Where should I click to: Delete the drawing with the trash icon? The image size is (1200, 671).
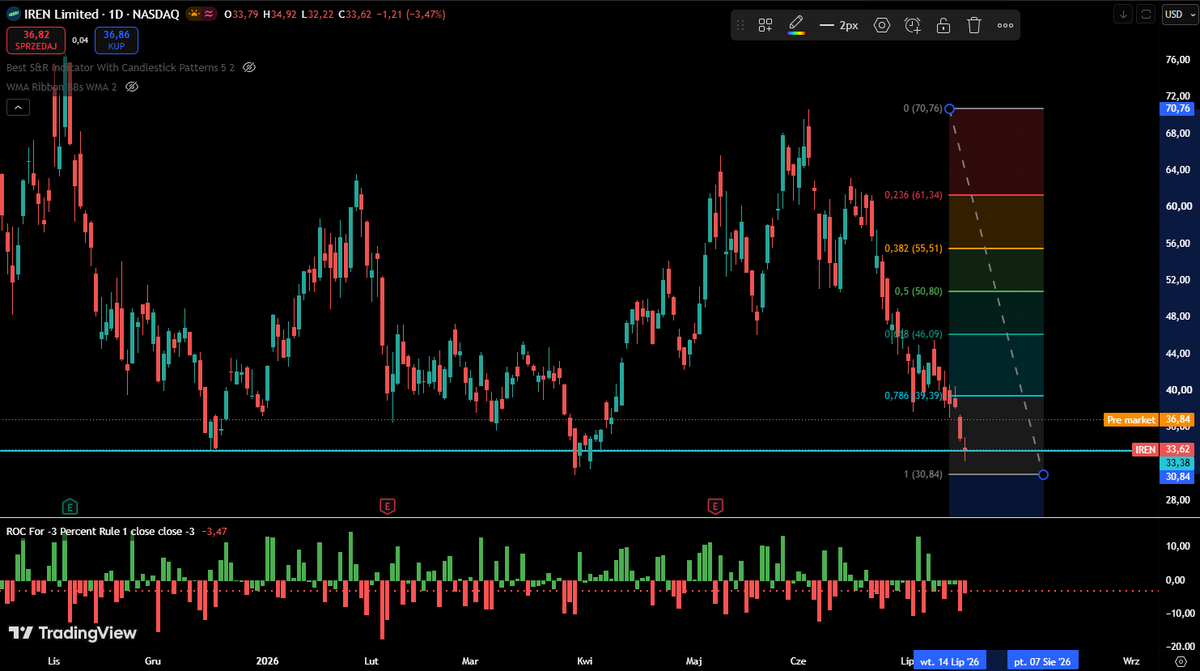pos(974,25)
